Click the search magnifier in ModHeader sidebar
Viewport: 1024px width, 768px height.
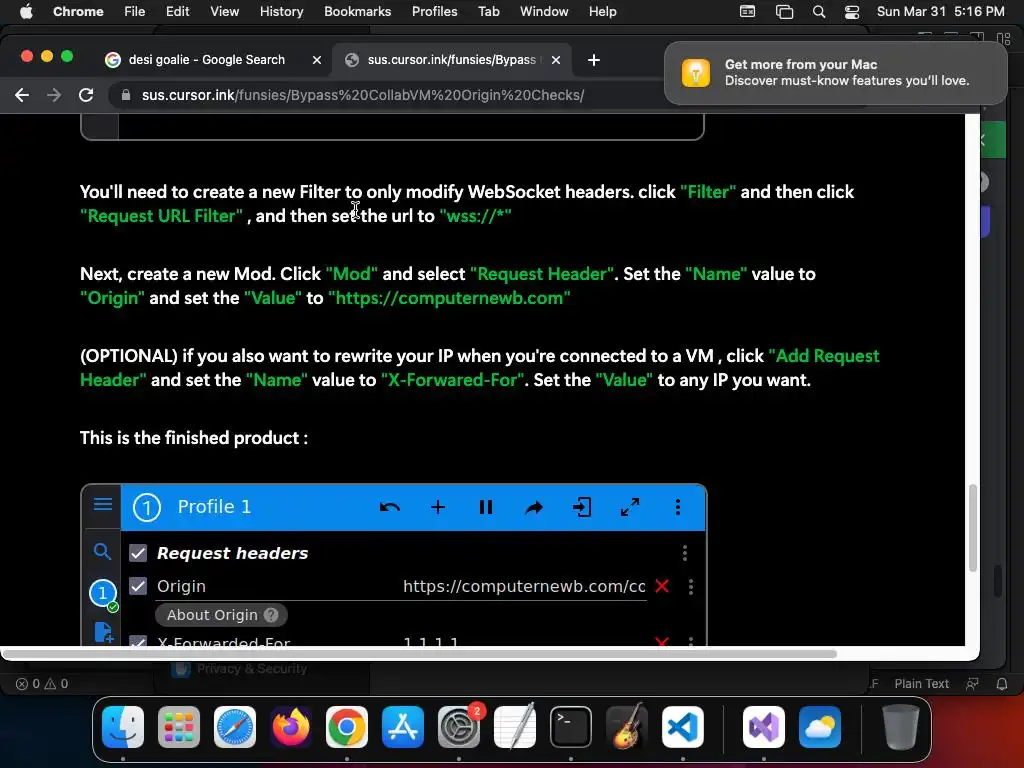point(102,552)
